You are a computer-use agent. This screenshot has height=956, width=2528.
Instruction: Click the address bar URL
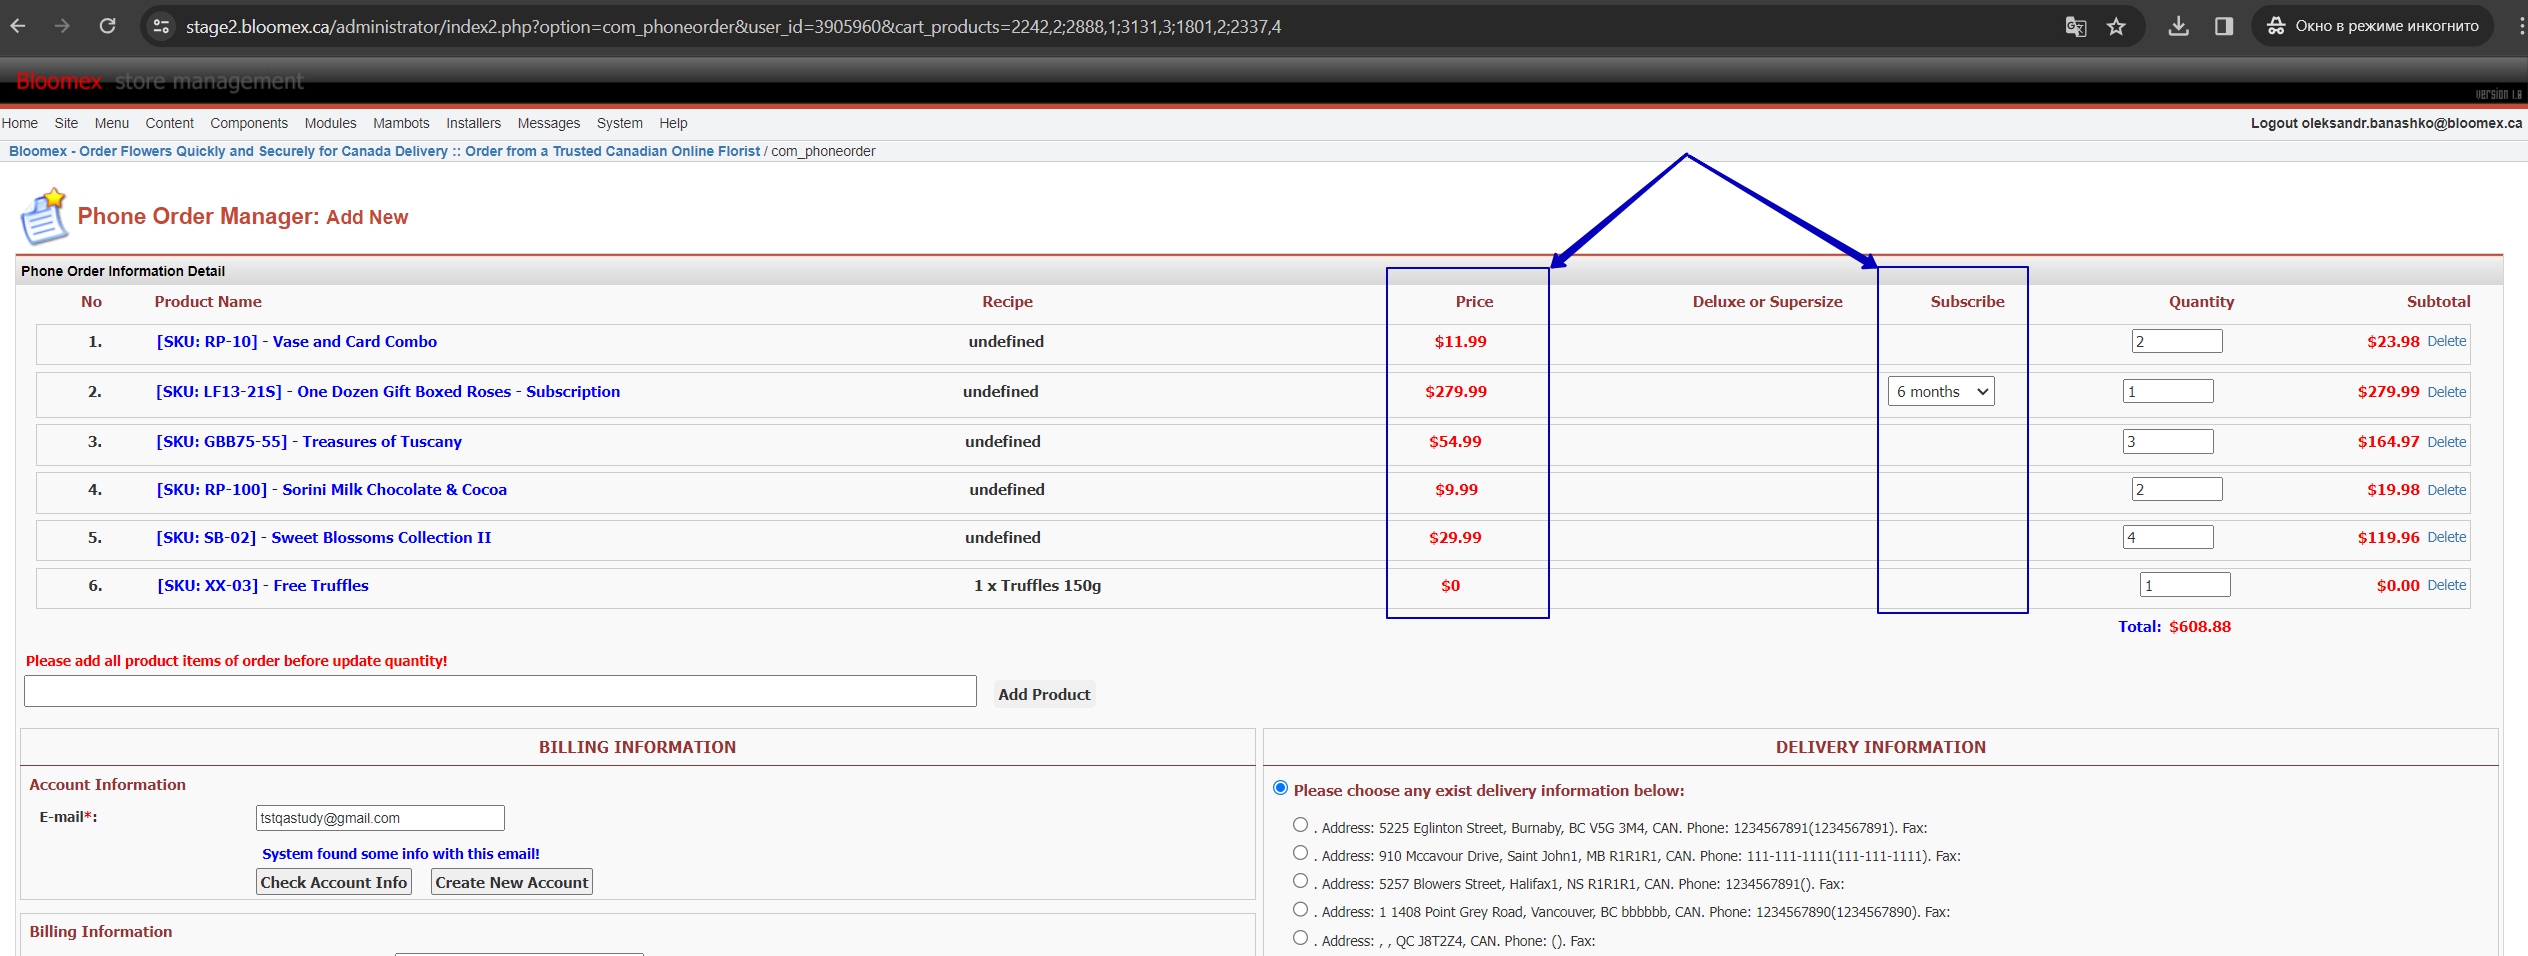coord(733,26)
